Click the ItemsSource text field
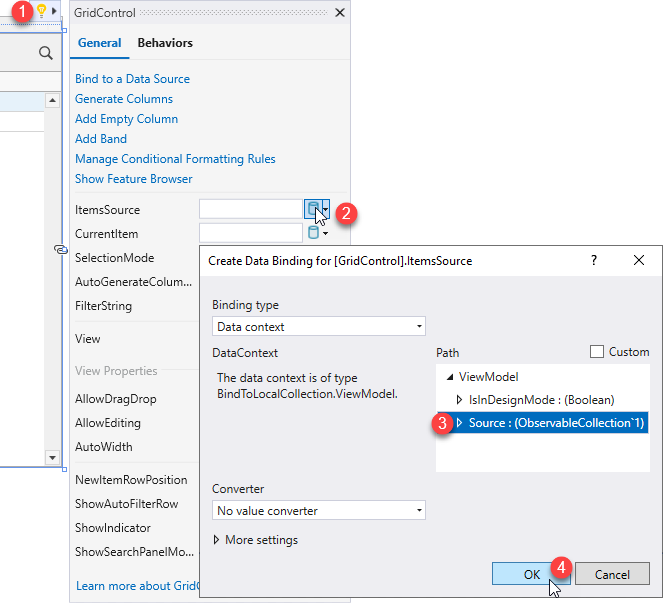Viewport: 663px width, 603px height. [x=251, y=209]
